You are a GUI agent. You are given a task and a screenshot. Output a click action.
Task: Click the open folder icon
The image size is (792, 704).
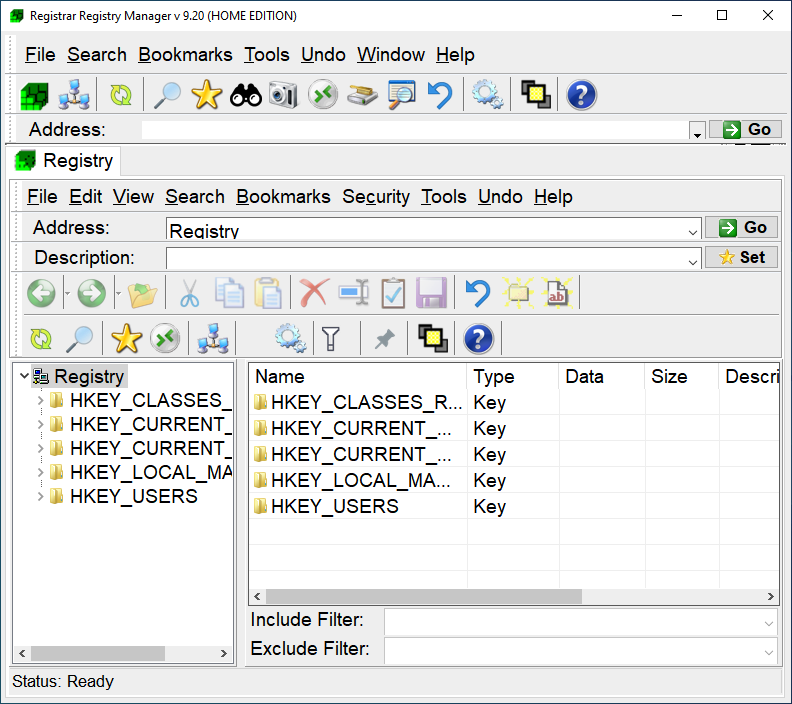(143, 293)
